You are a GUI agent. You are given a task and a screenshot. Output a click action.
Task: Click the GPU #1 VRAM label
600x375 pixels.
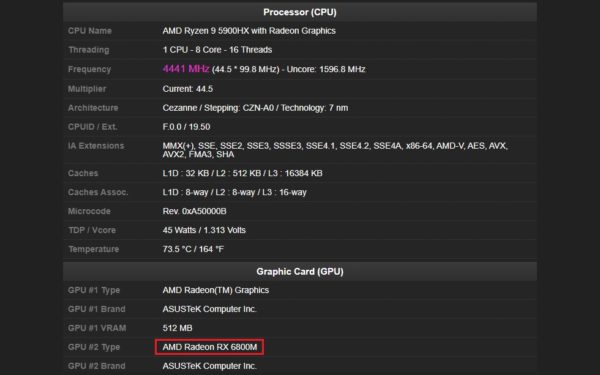pyautogui.click(x=97, y=328)
